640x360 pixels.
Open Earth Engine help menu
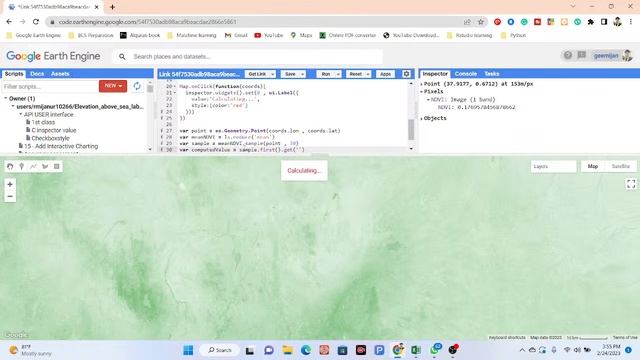pos(568,55)
